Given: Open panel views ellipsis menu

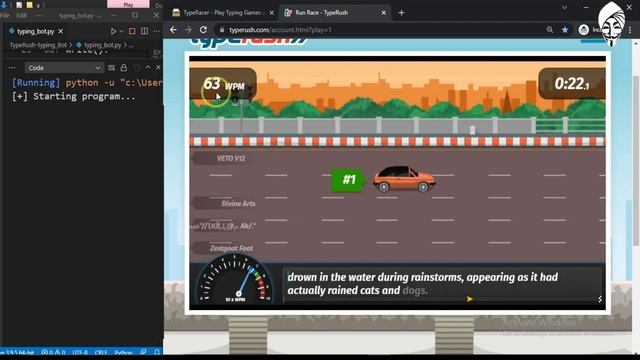Looking at the screenshot, I should [12, 68].
